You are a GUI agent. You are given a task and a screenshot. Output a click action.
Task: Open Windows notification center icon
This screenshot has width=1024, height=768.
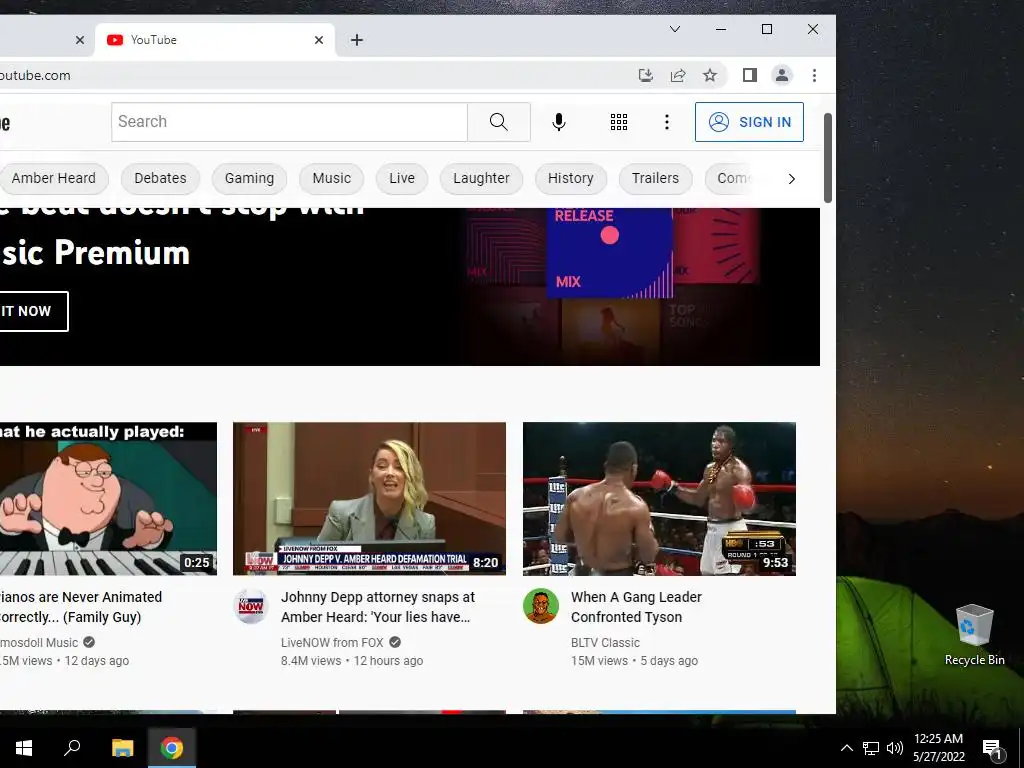(x=992, y=748)
